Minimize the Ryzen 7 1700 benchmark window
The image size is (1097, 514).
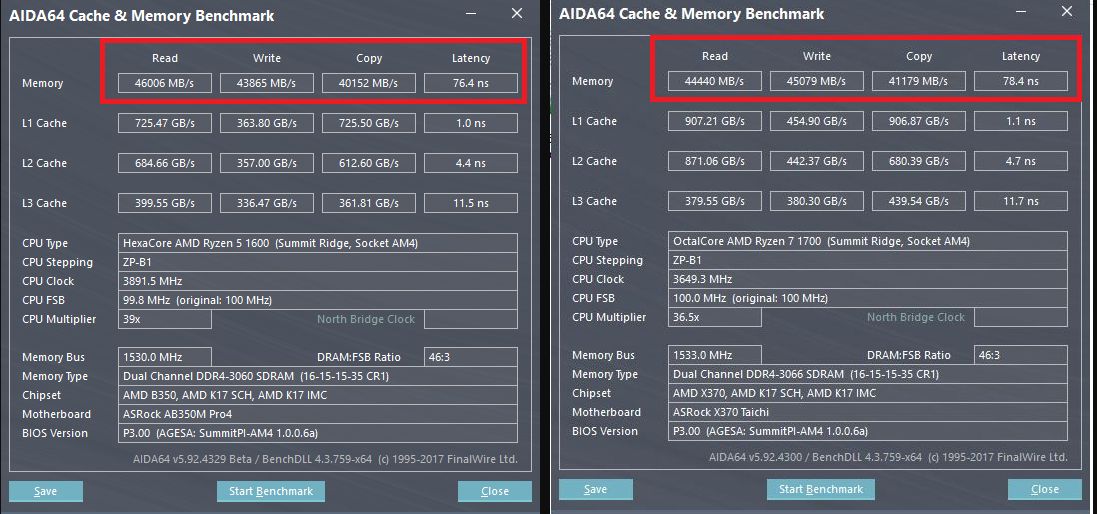[1020, 13]
